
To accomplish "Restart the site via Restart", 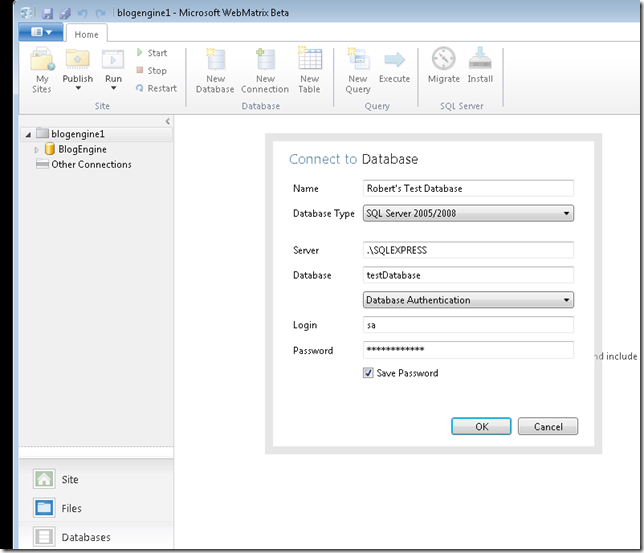I will (156, 88).
